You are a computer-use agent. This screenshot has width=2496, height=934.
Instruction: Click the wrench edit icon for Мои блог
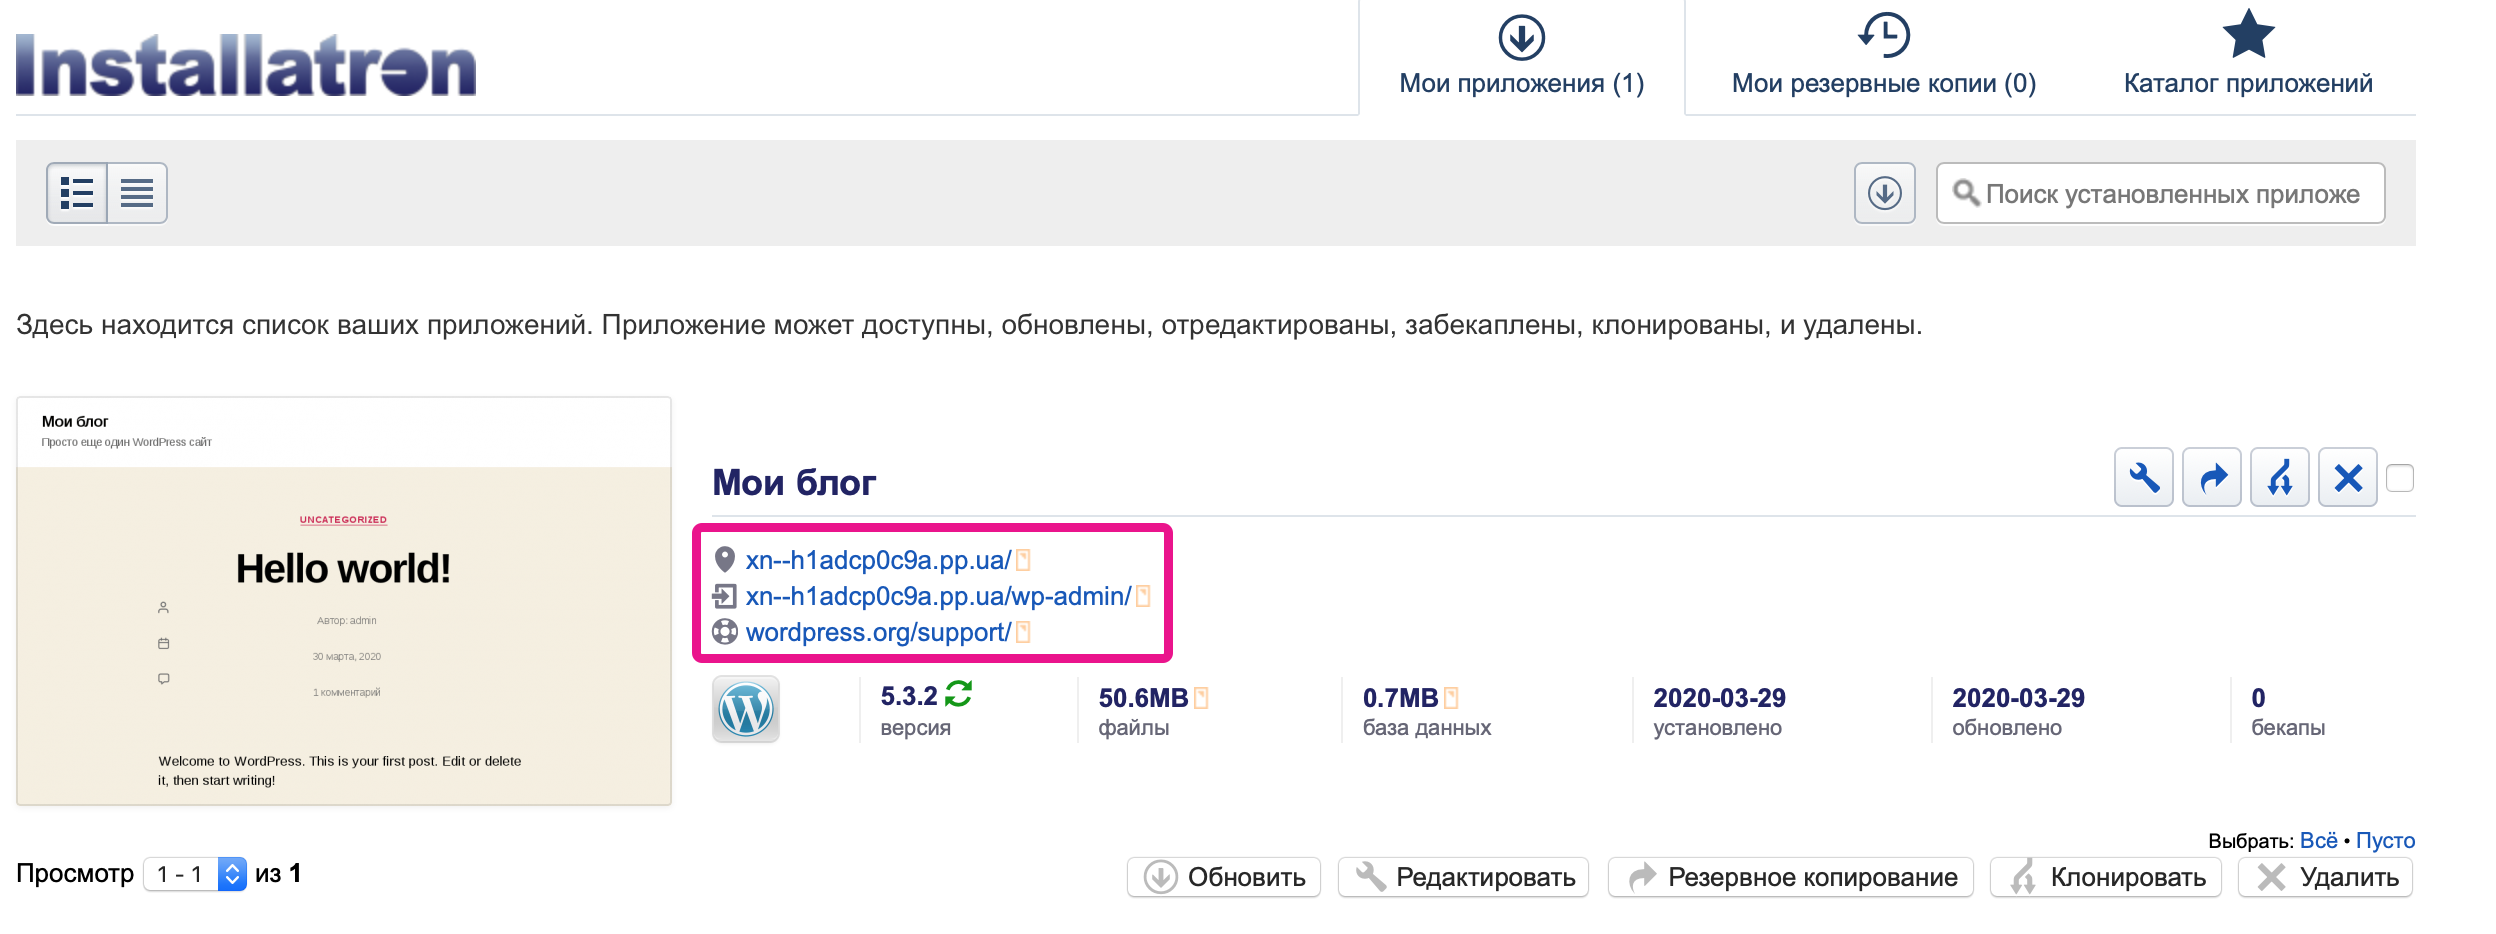2144,478
